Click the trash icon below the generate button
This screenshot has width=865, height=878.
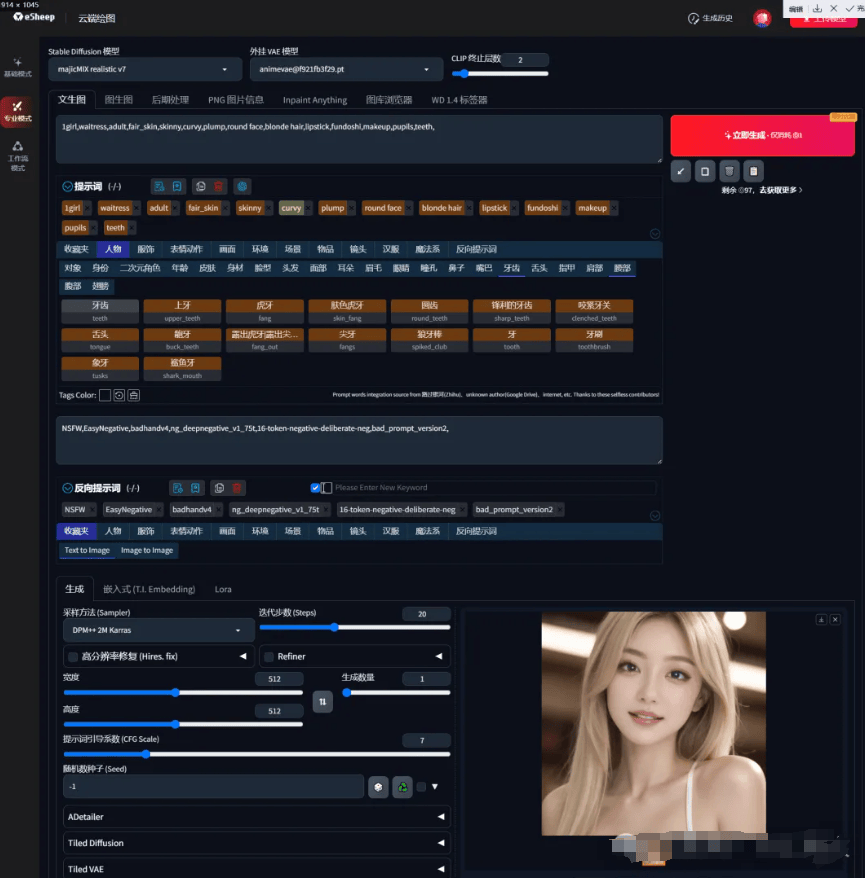click(730, 171)
